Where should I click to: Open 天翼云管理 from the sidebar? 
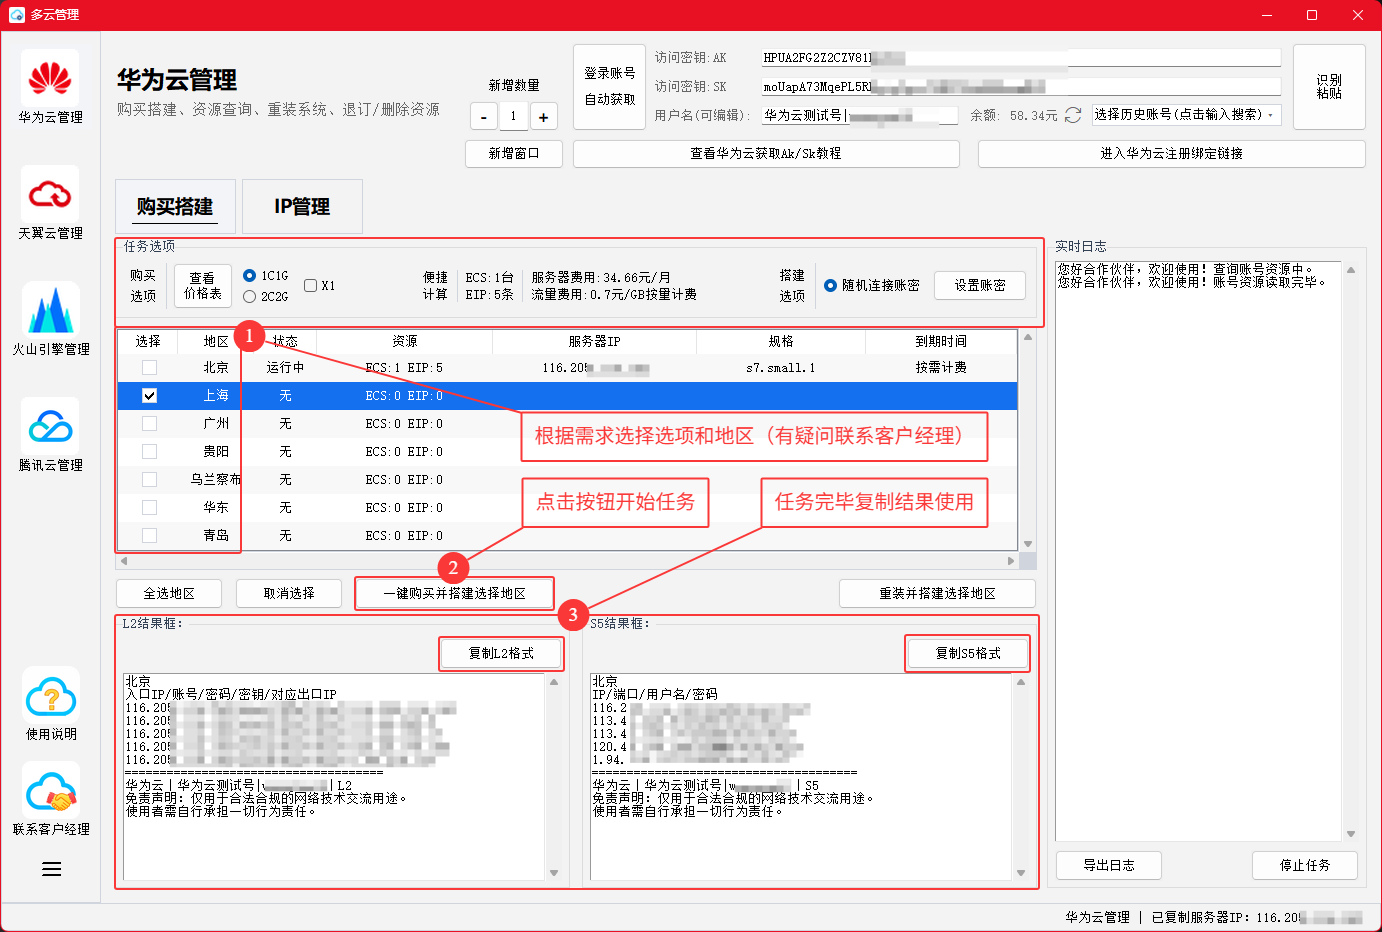tap(50, 204)
